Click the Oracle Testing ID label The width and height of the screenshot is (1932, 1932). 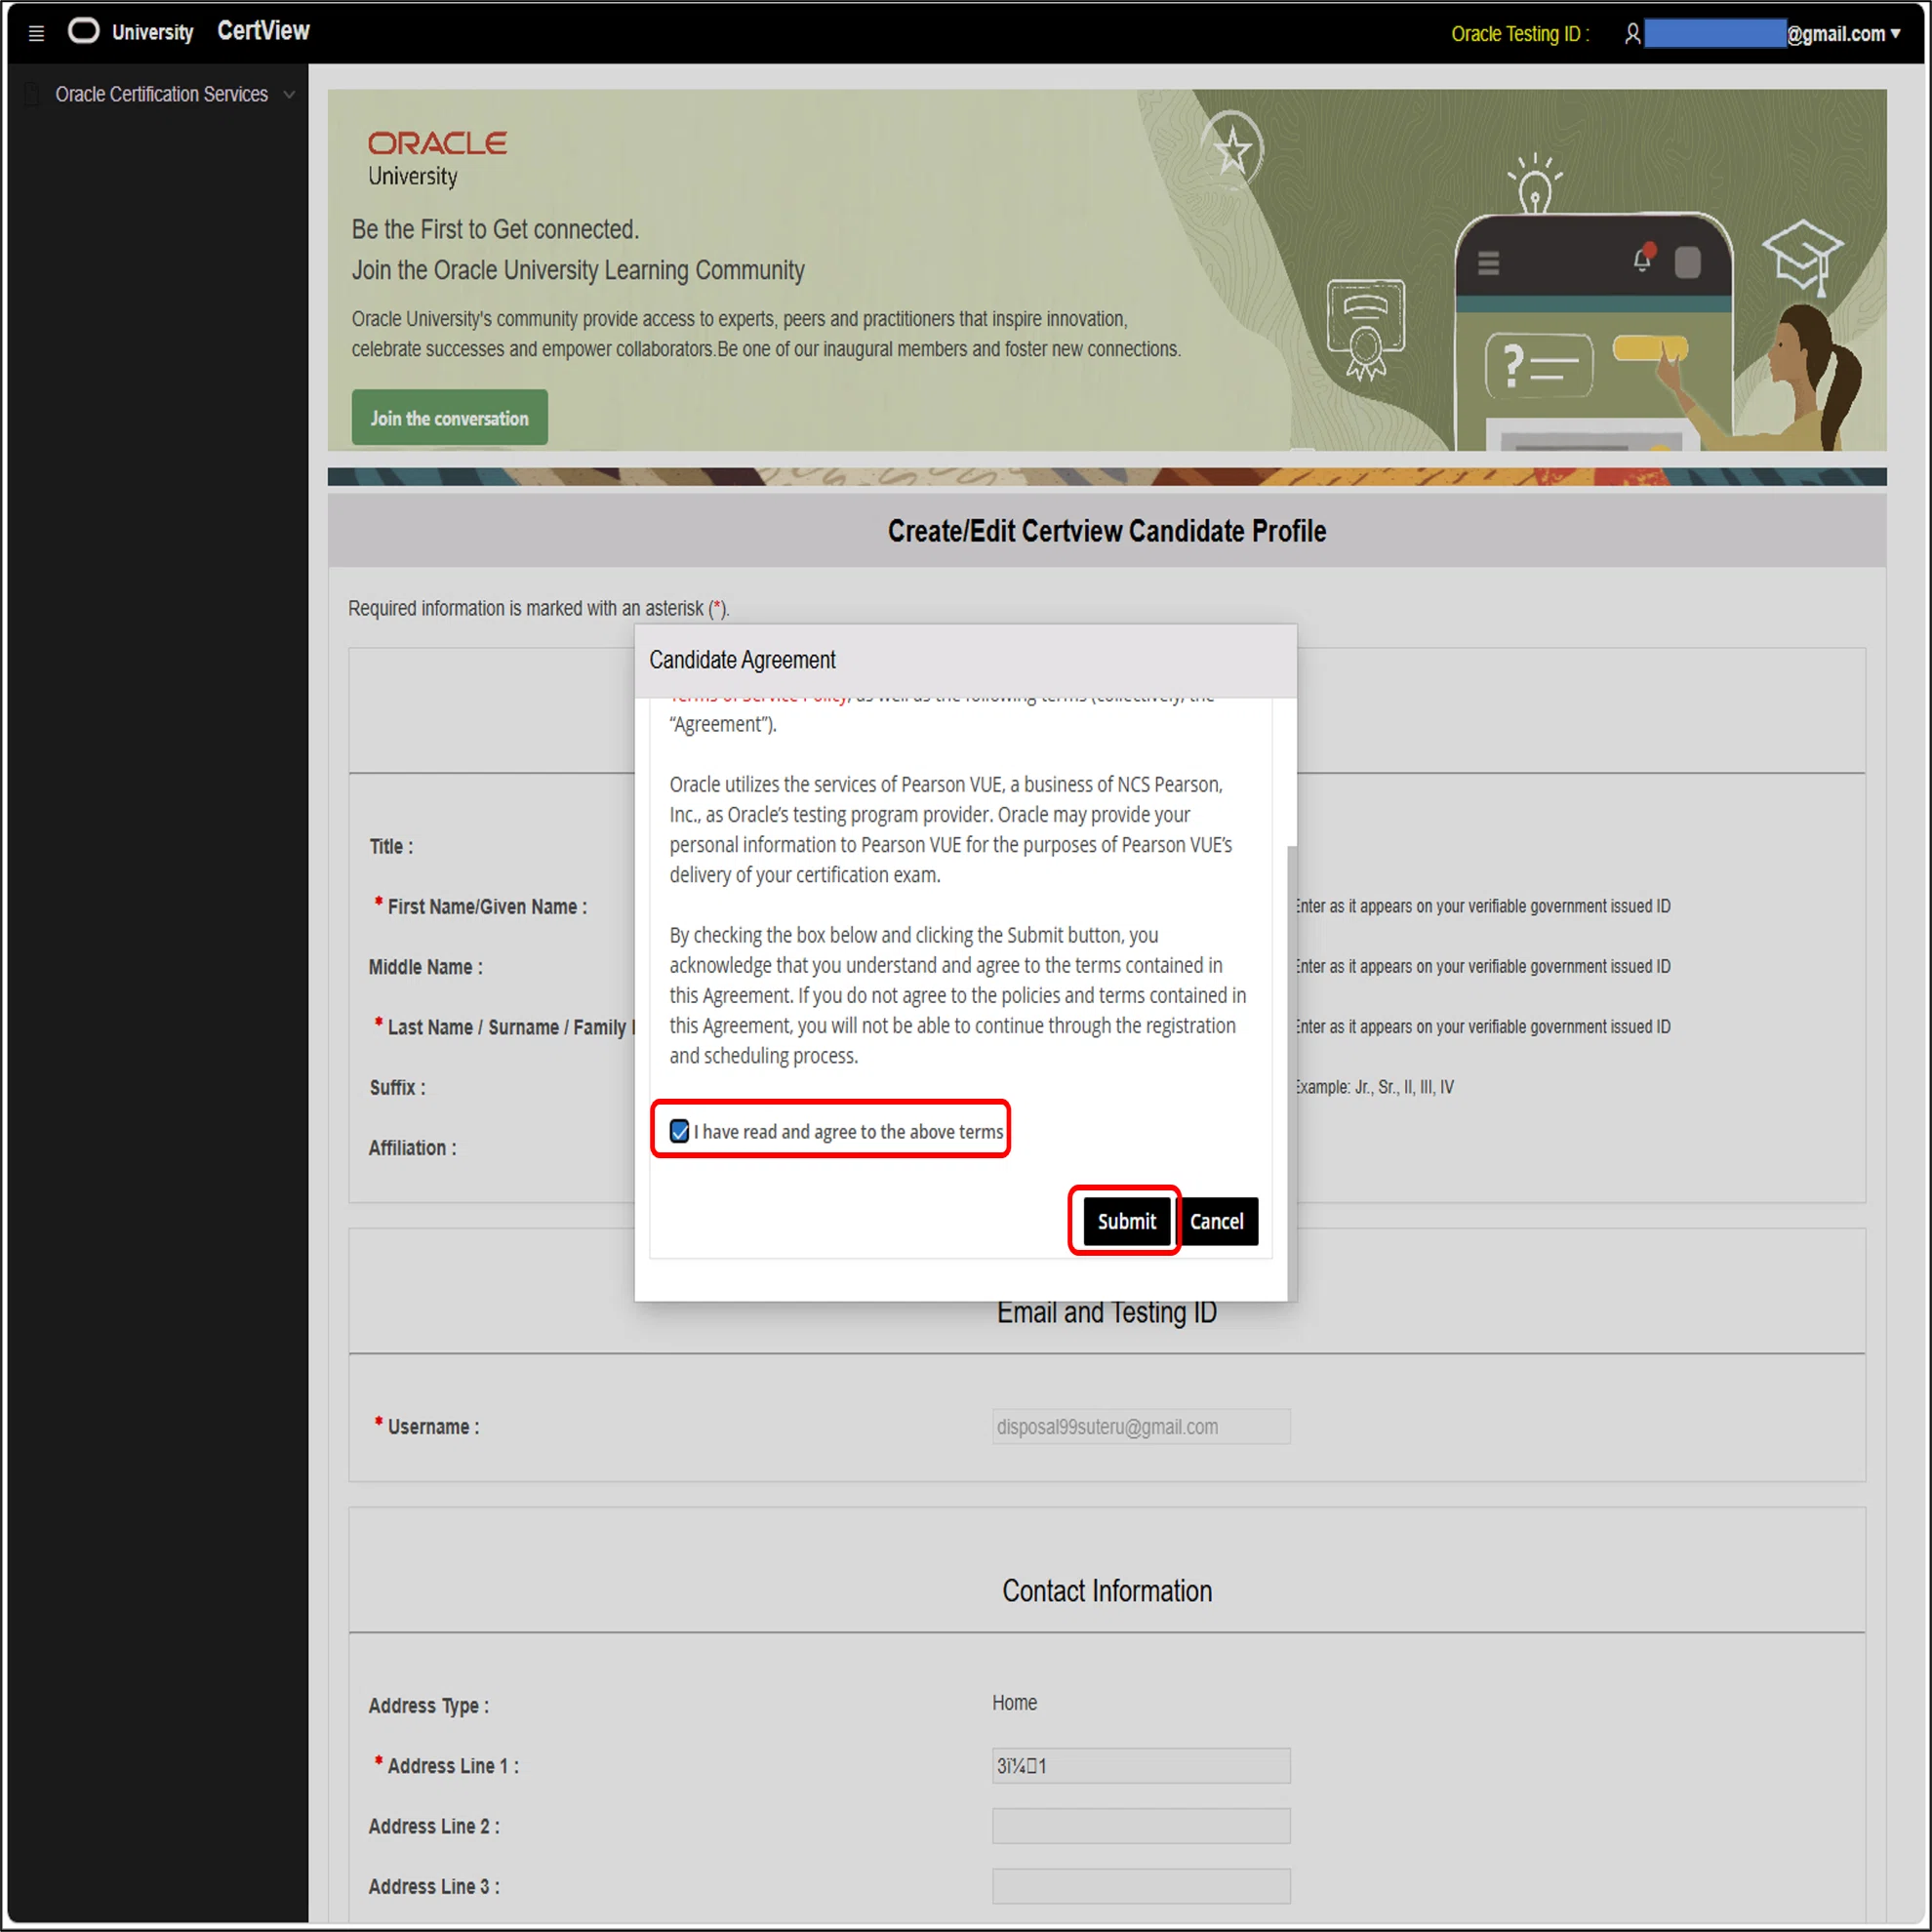tap(1520, 34)
